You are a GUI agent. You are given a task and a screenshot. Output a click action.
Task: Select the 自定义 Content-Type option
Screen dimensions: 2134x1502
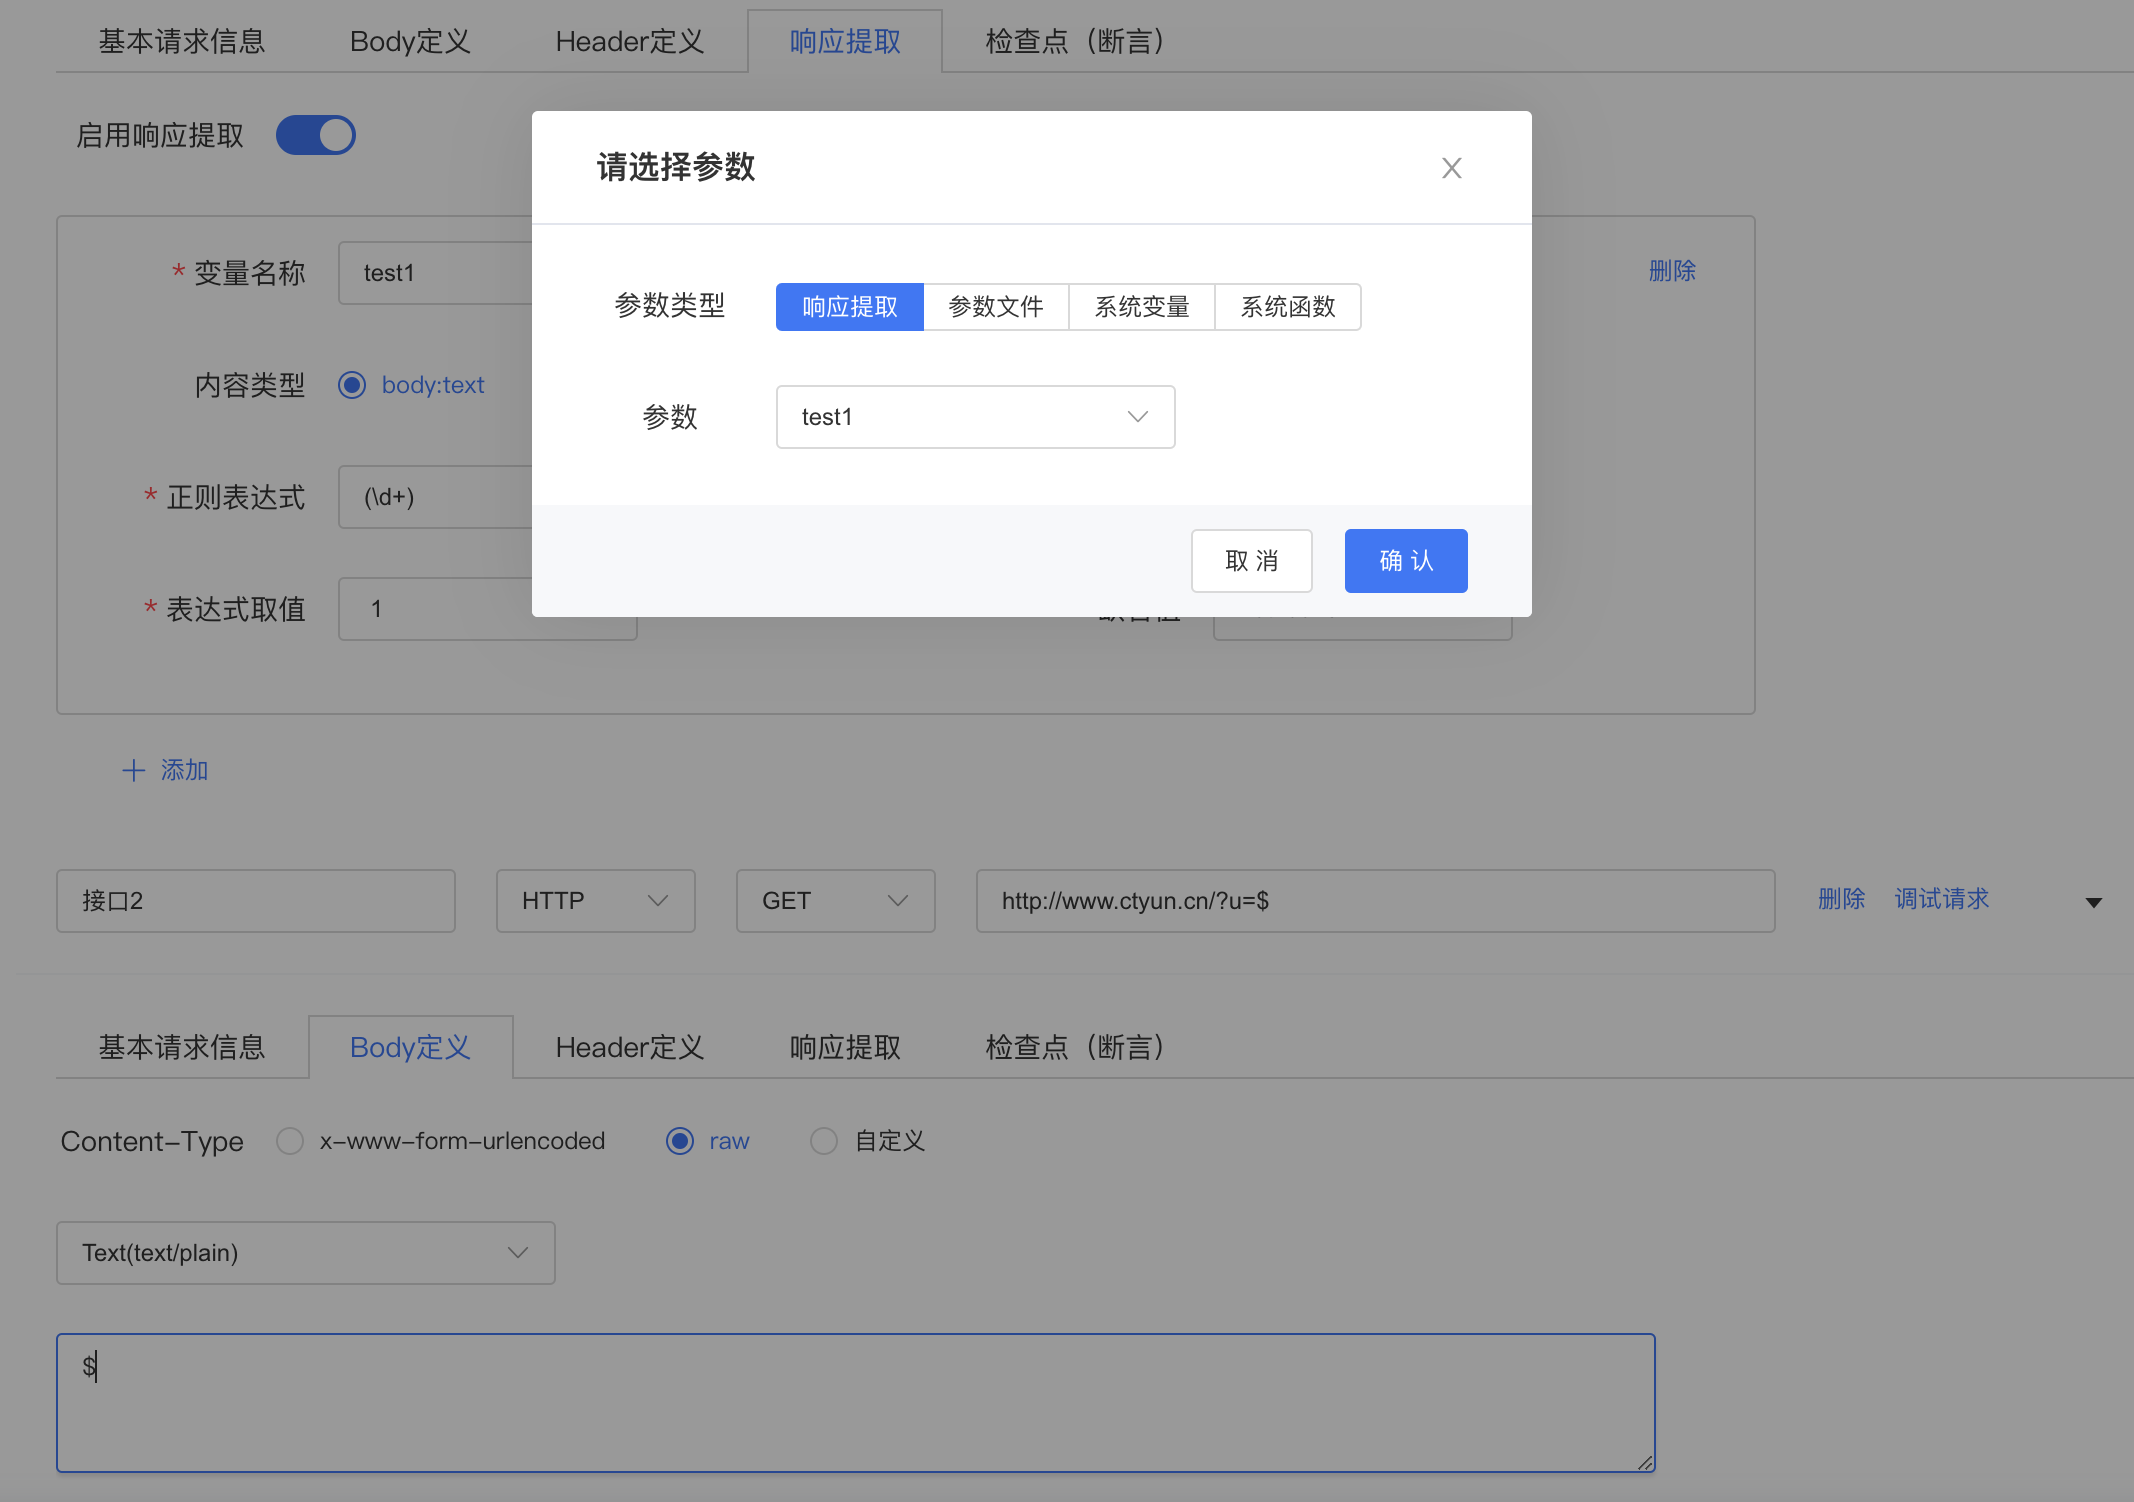(x=824, y=1141)
